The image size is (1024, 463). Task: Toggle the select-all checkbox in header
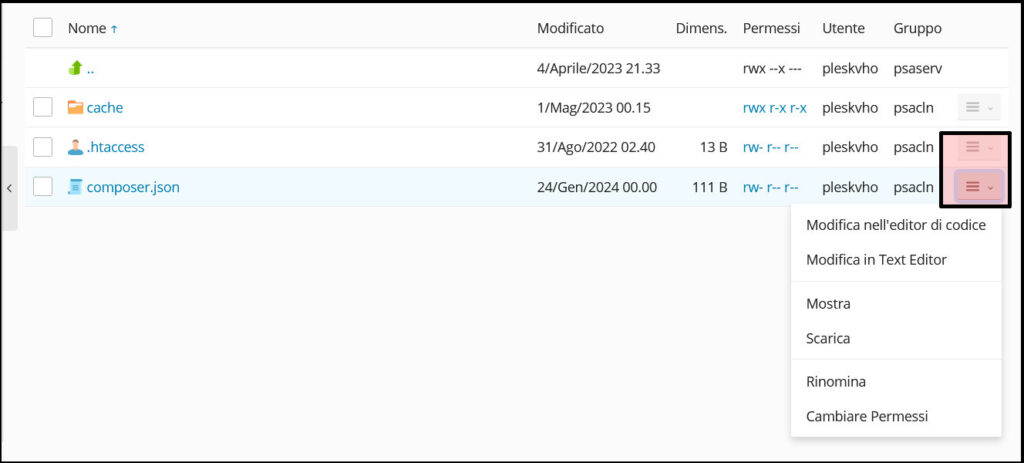(x=42, y=28)
